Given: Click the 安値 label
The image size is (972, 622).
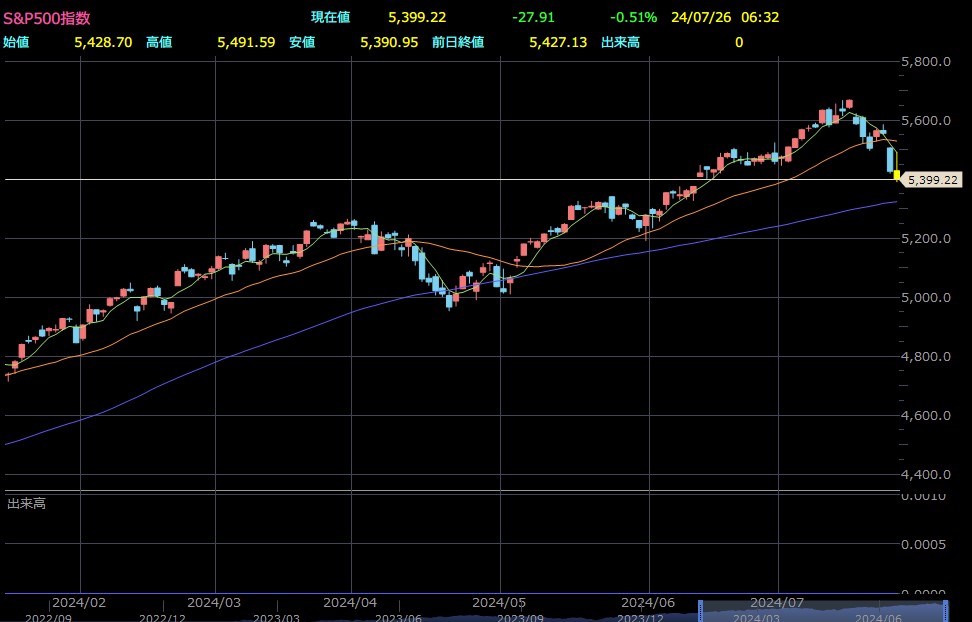Looking at the screenshot, I should pos(303,42).
